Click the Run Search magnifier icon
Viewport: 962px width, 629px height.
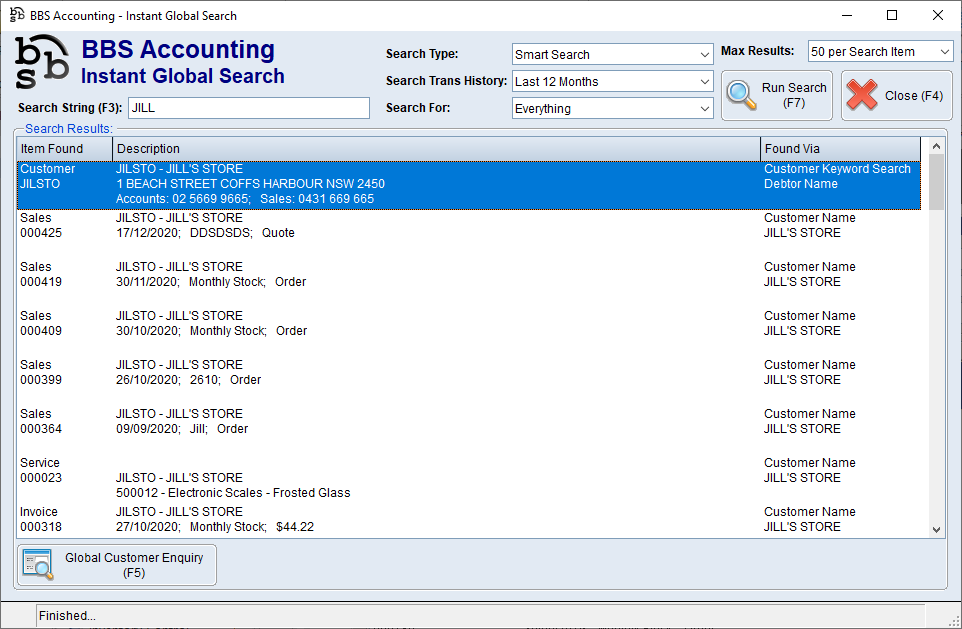742,95
